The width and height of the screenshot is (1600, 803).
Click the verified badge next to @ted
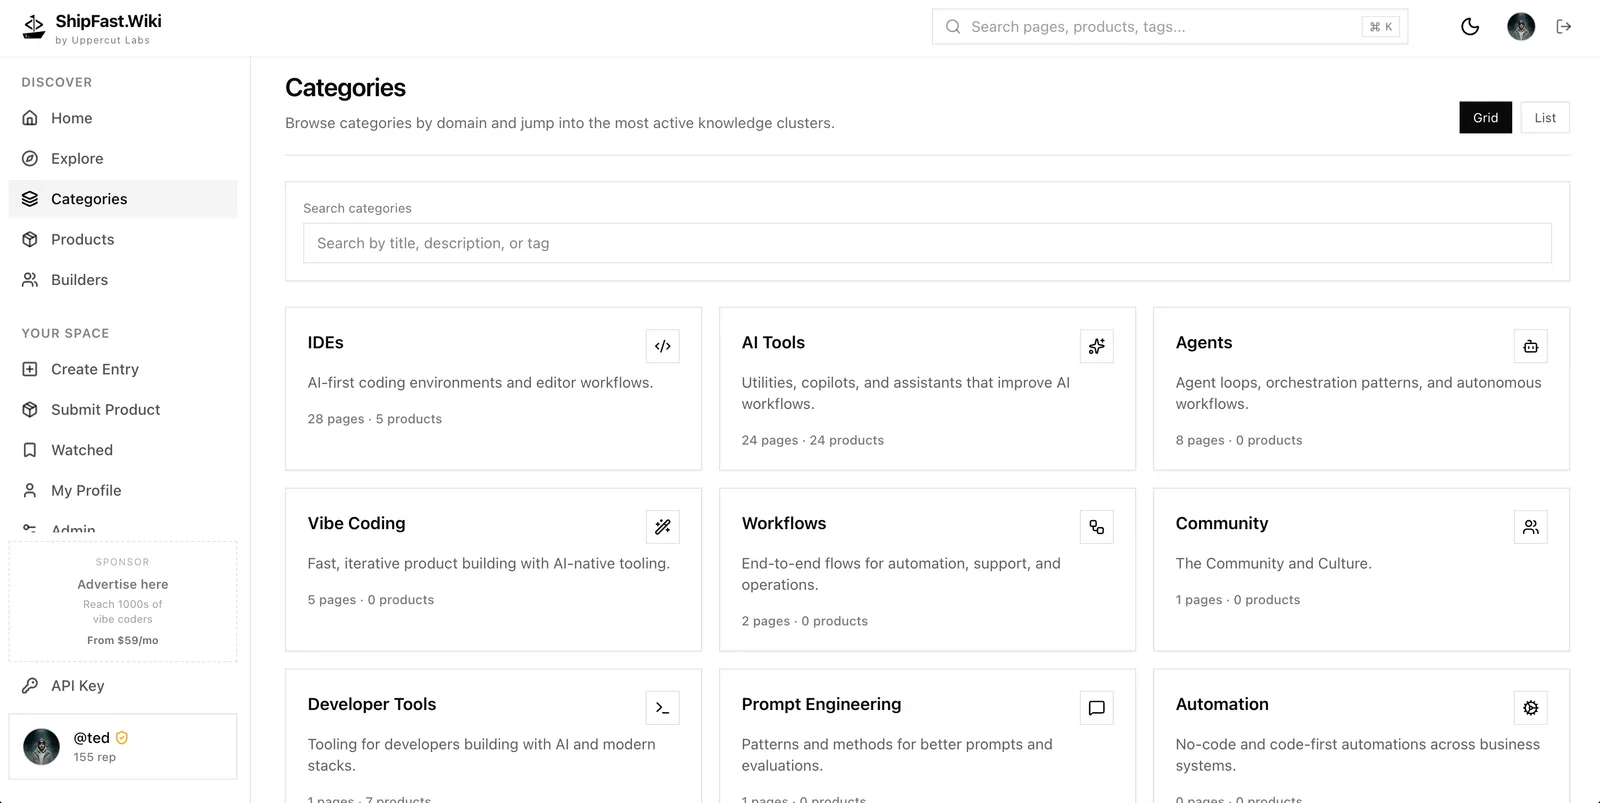click(x=122, y=738)
